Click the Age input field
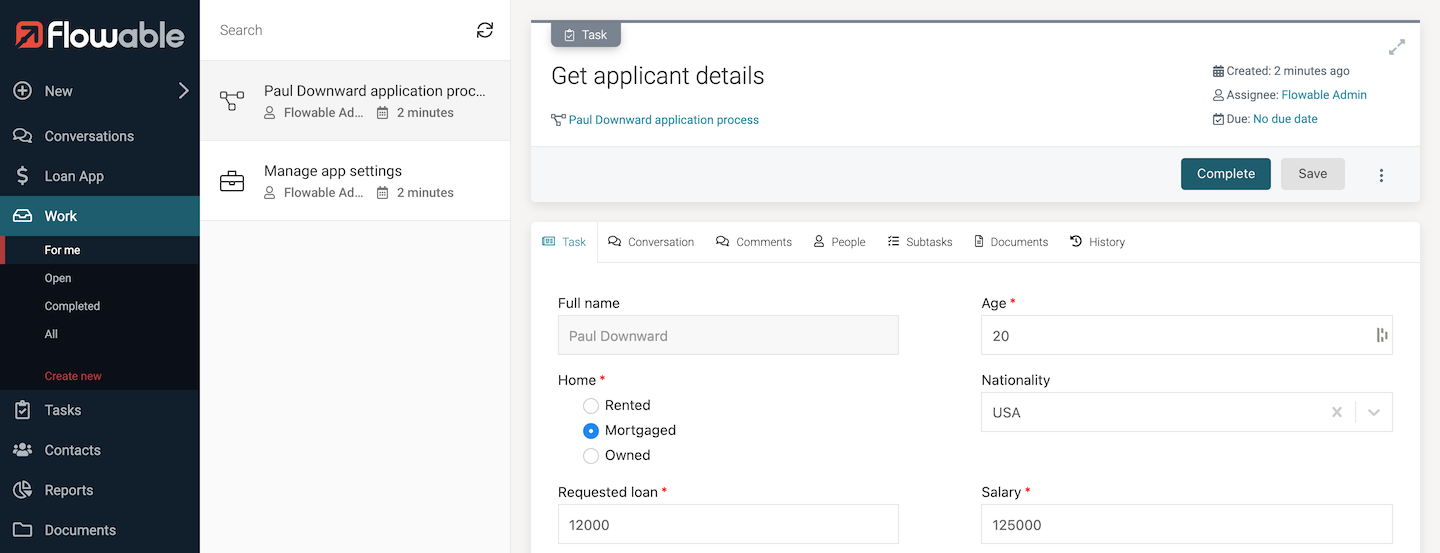This screenshot has width=1440, height=553. [x=1187, y=336]
